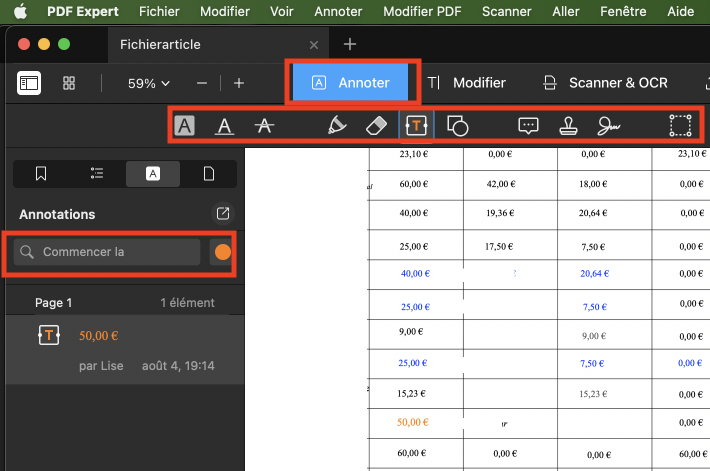Click the annotations search field
The width and height of the screenshot is (710, 471).
(108, 252)
